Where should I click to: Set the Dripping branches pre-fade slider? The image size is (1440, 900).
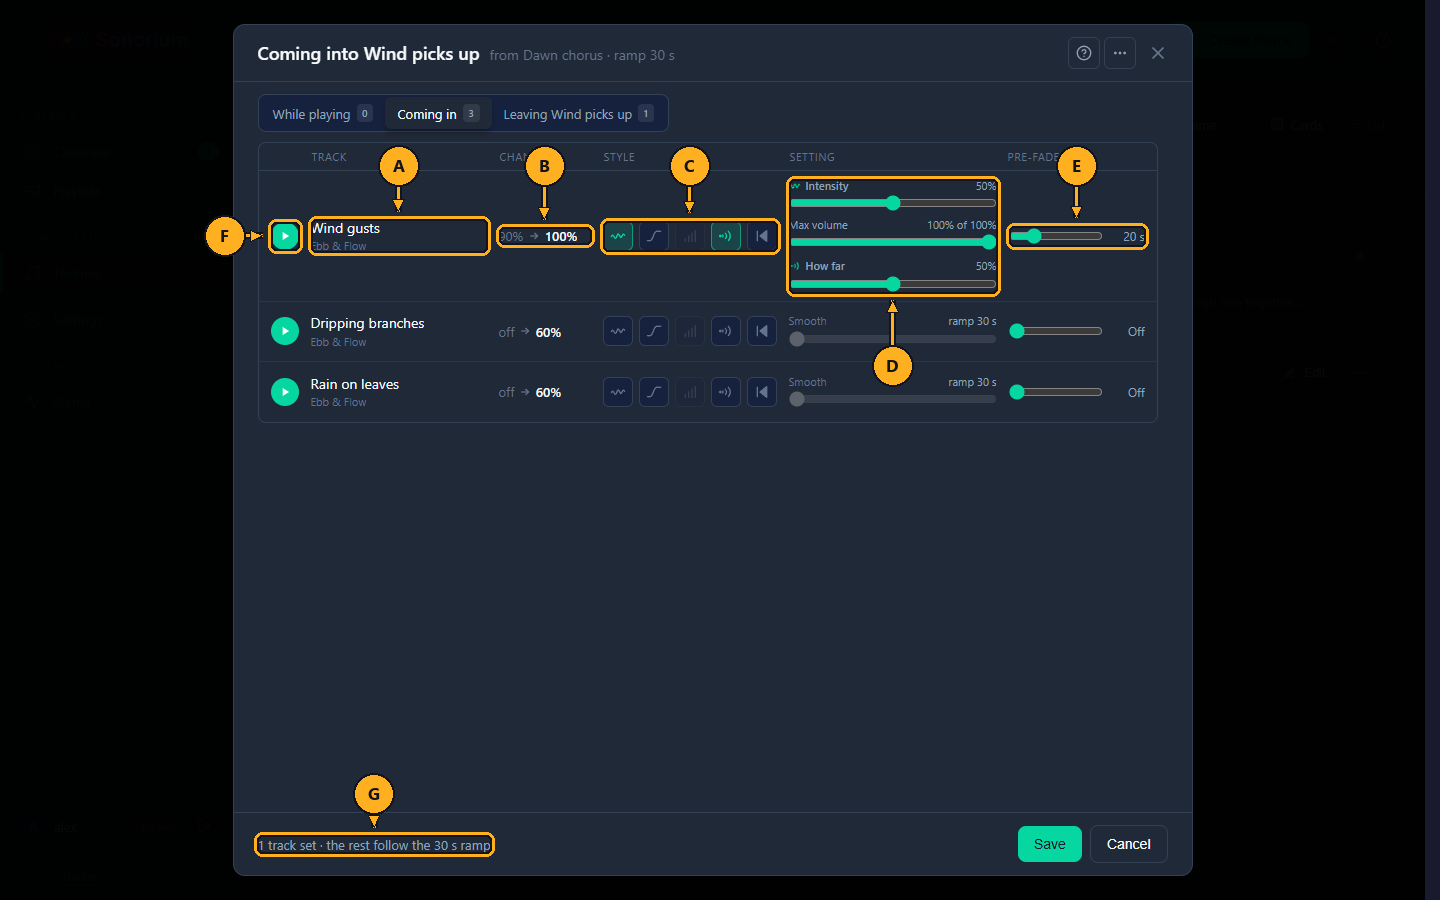(x=1056, y=331)
